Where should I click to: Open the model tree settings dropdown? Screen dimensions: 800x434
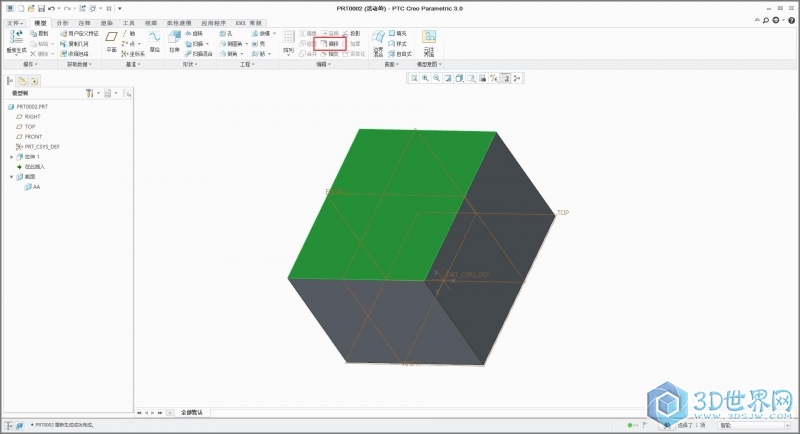coord(92,93)
